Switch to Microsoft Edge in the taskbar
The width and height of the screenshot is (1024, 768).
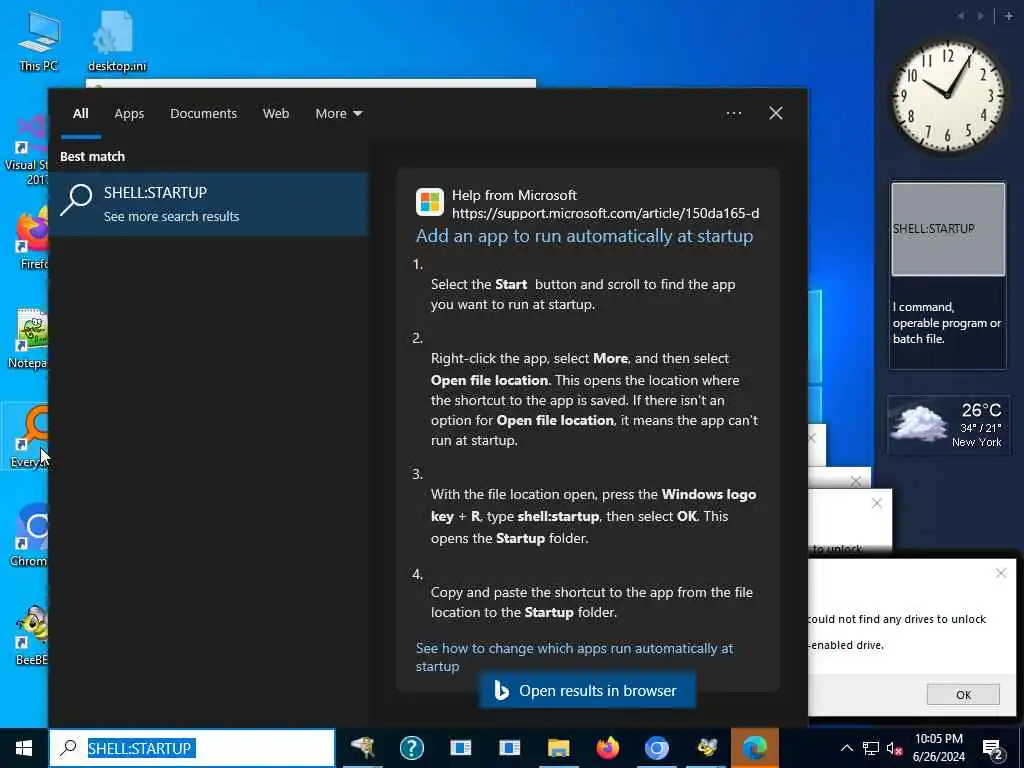[x=755, y=748]
